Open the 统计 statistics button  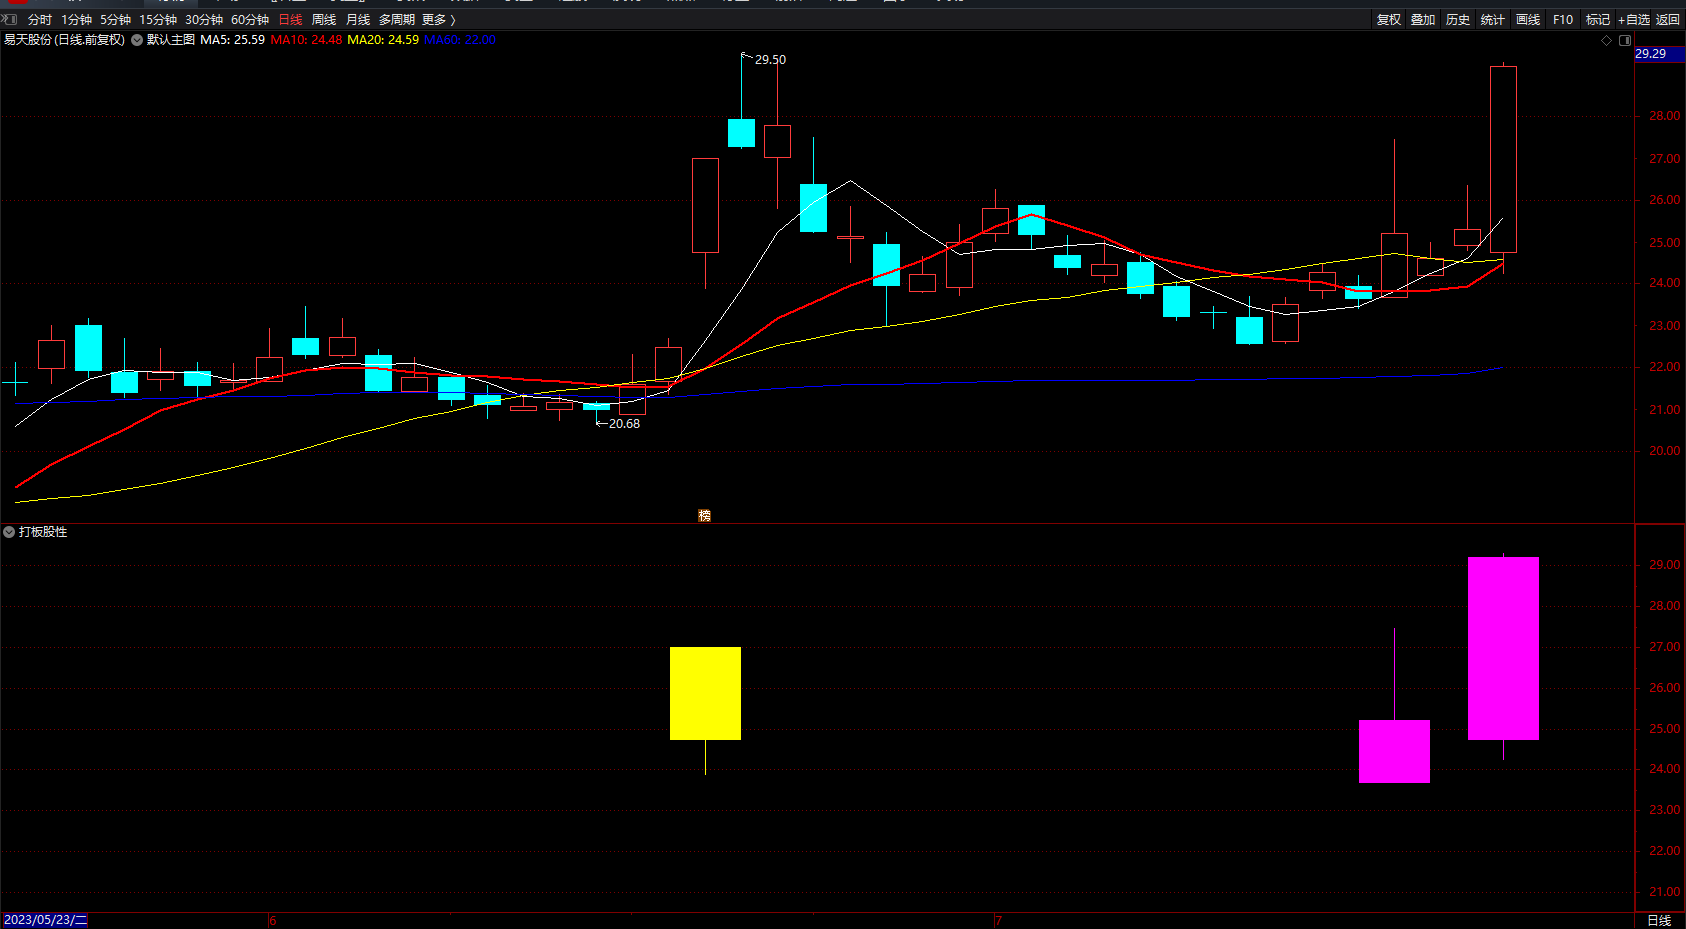(1493, 20)
